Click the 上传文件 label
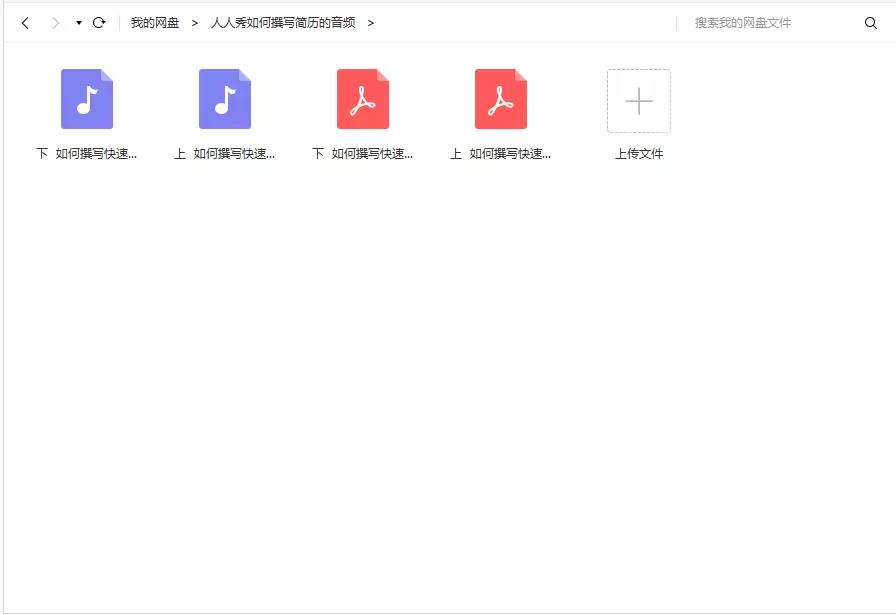The image size is (896, 615). (639, 154)
